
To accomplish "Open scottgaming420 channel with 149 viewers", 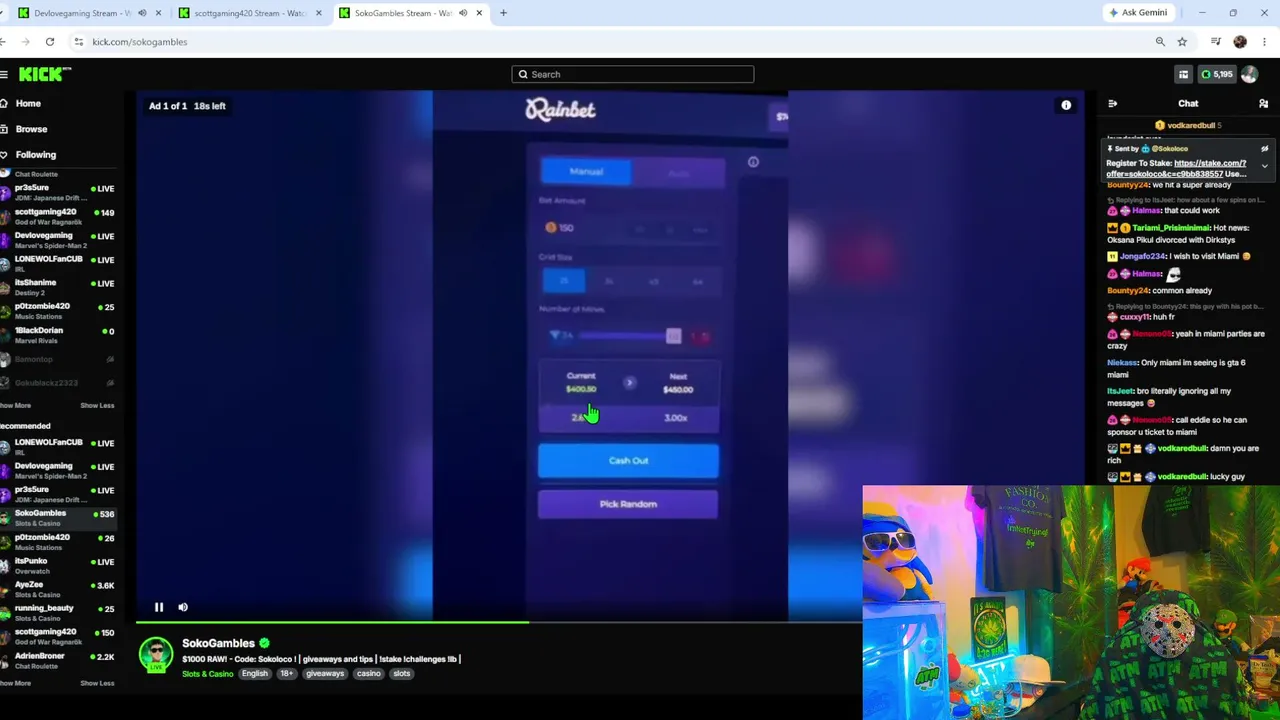I will coord(58,216).
